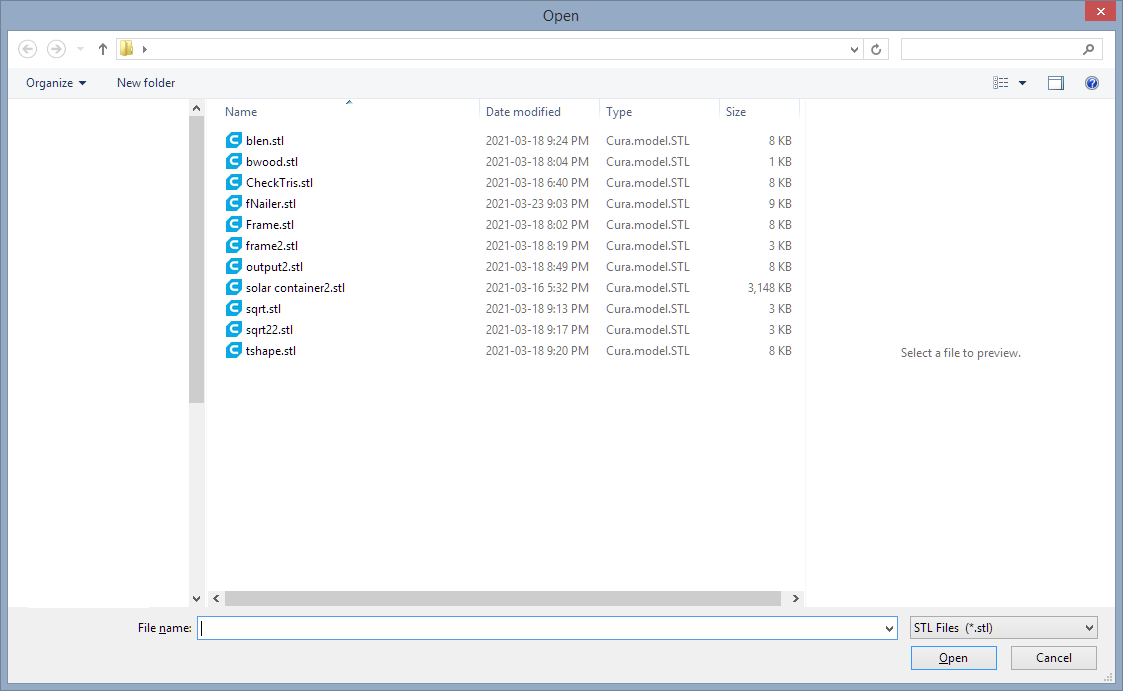Click the tshape.stl file name
1123x691 pixels.
(271, 351)
